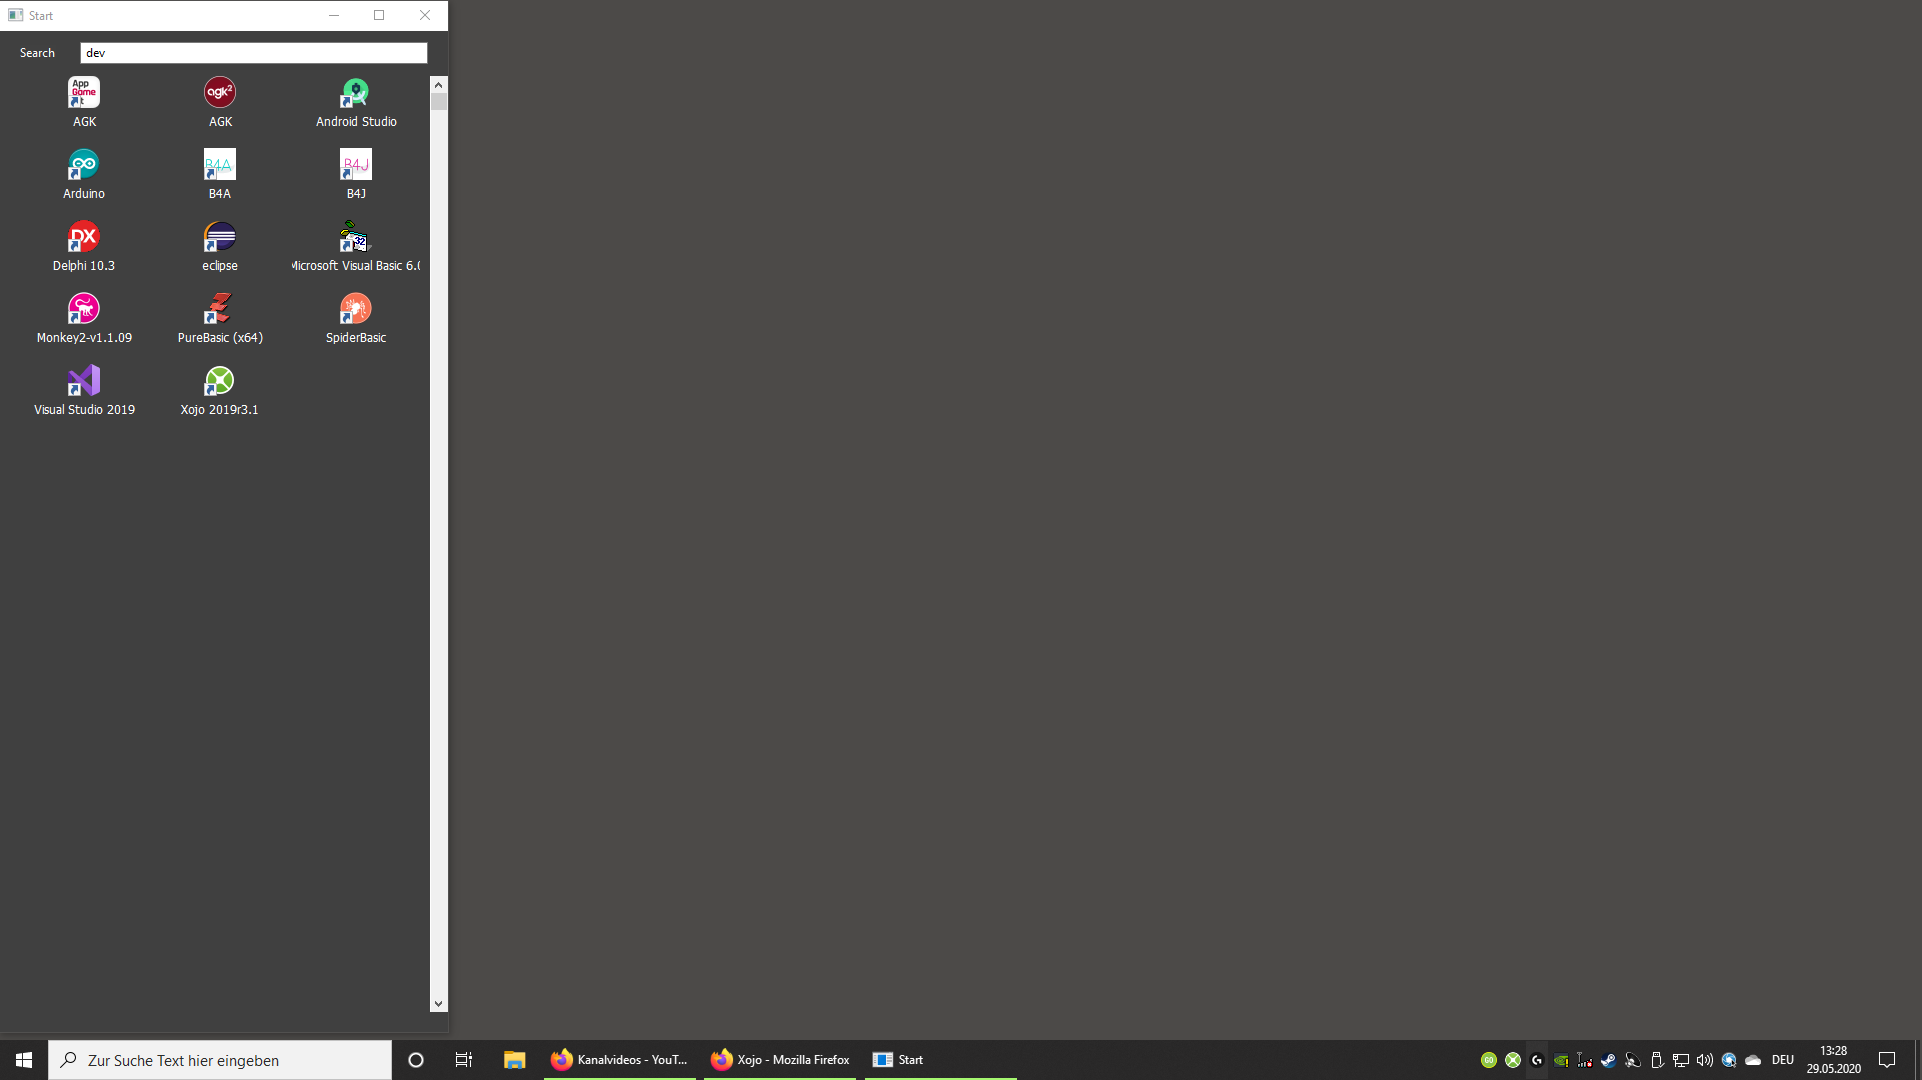Image resolution: width=1922 pixels, height=1080 pixels.
Task: Click the green GO tray icon
Action: click(x=1489, y=1060)
